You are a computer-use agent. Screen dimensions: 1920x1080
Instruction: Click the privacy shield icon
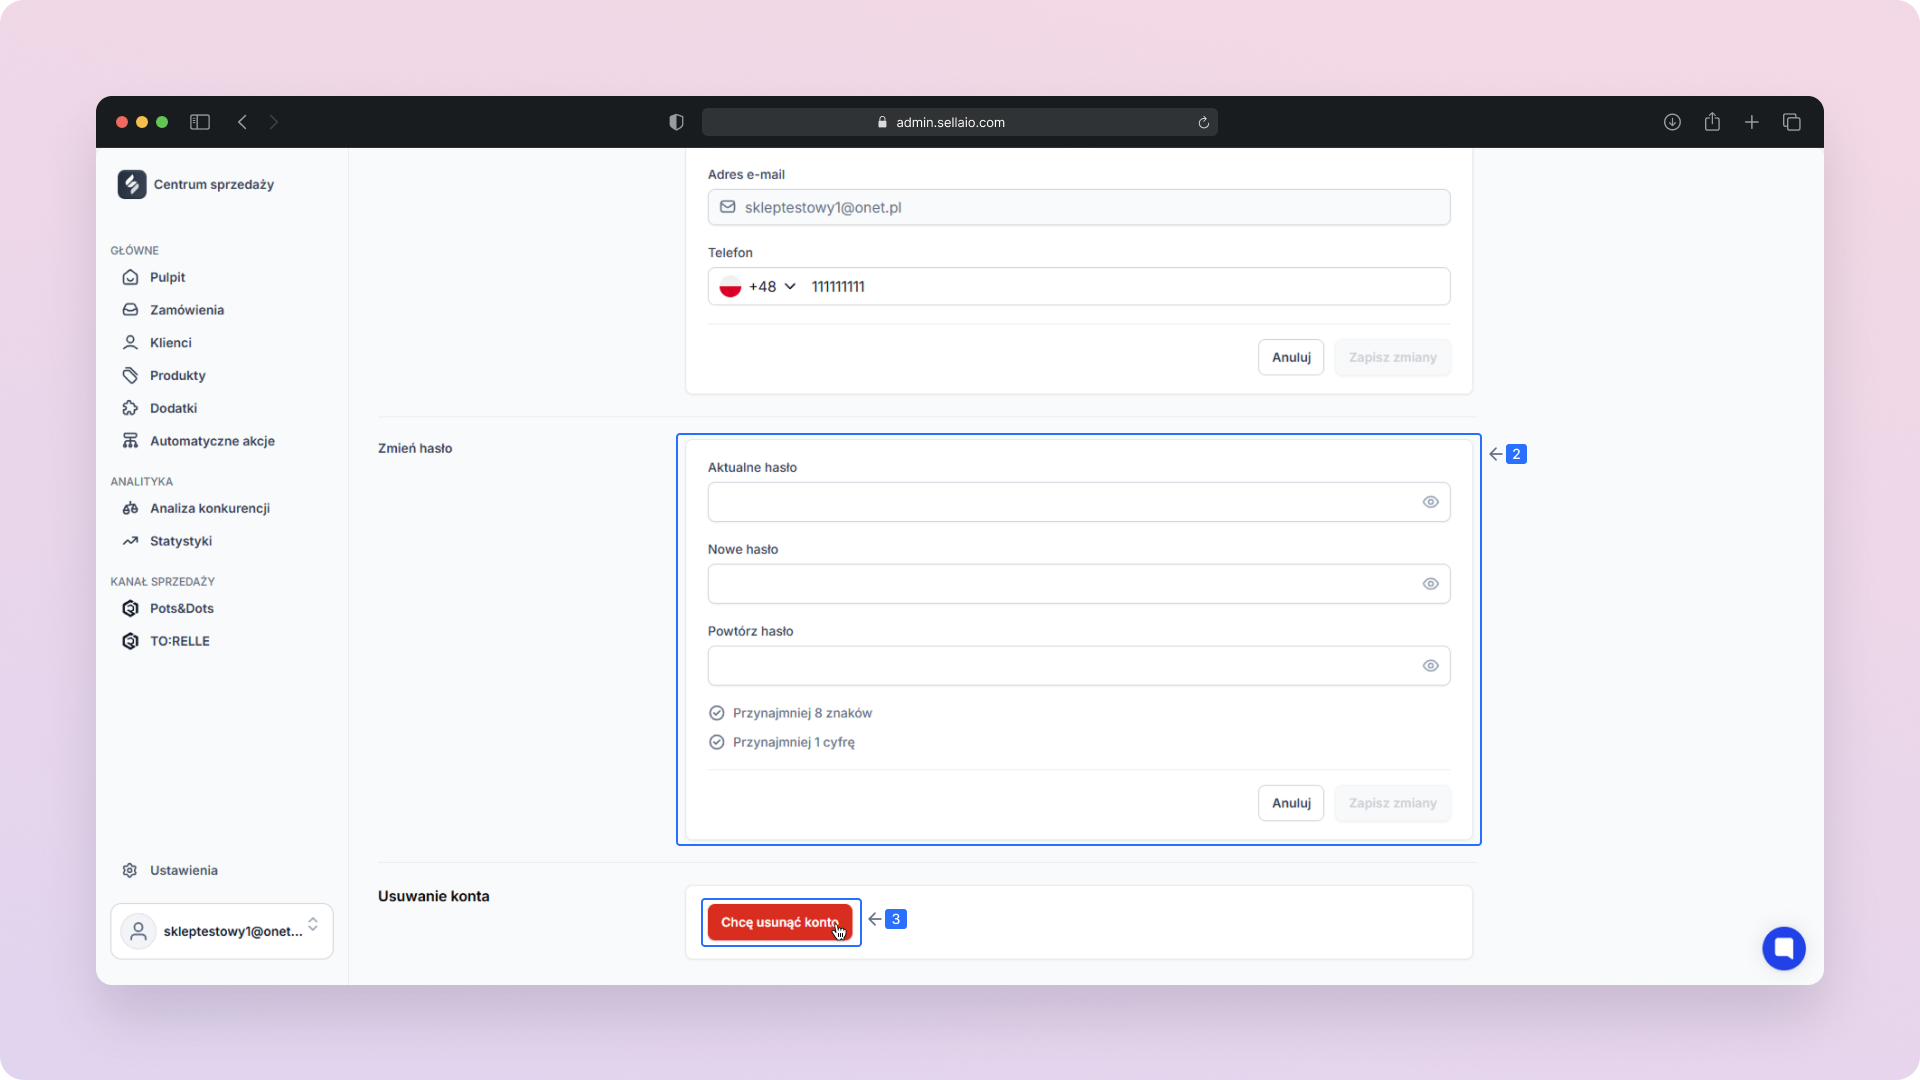pos(676,122)
